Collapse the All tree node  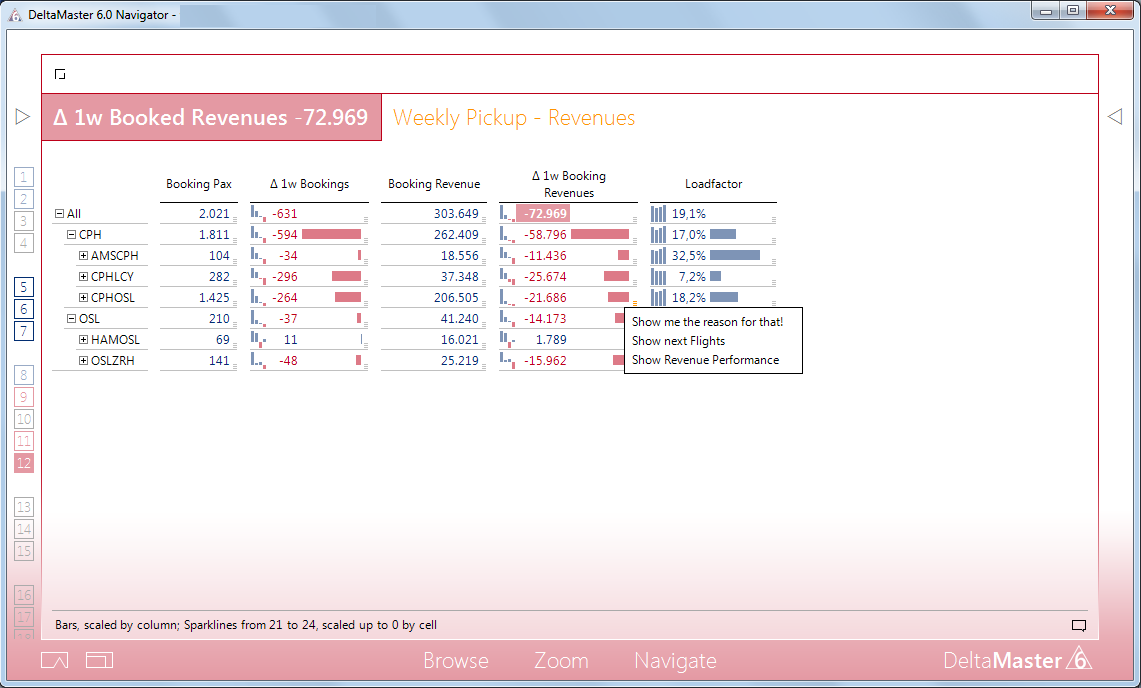coord(60,214)
